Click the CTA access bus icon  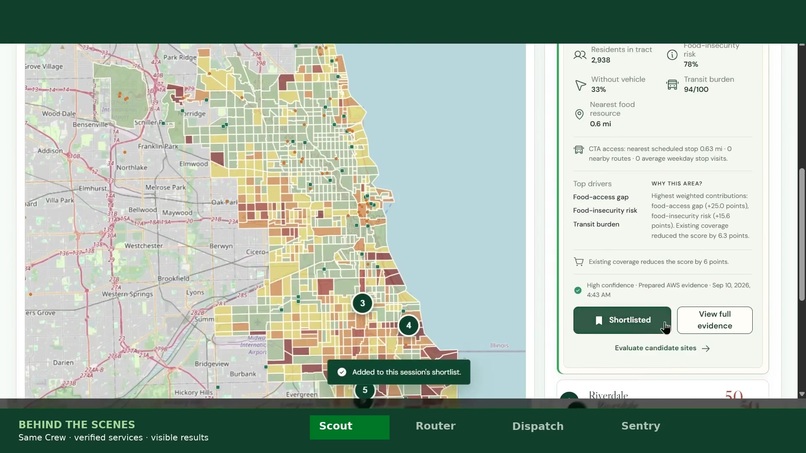(x=578, y=150)
